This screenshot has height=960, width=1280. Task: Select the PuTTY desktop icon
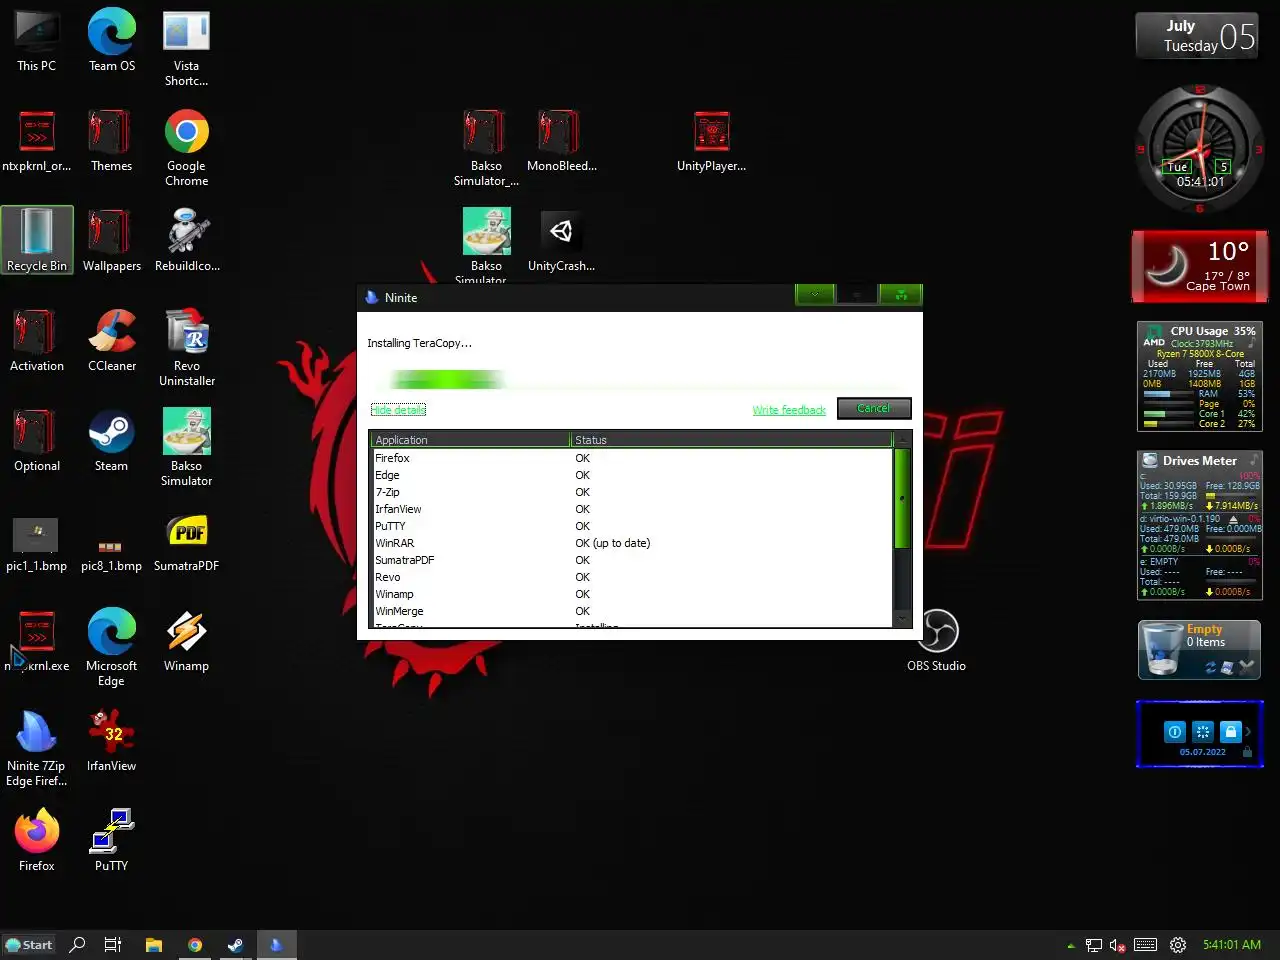pyautogui.click(x=111, y=841)
